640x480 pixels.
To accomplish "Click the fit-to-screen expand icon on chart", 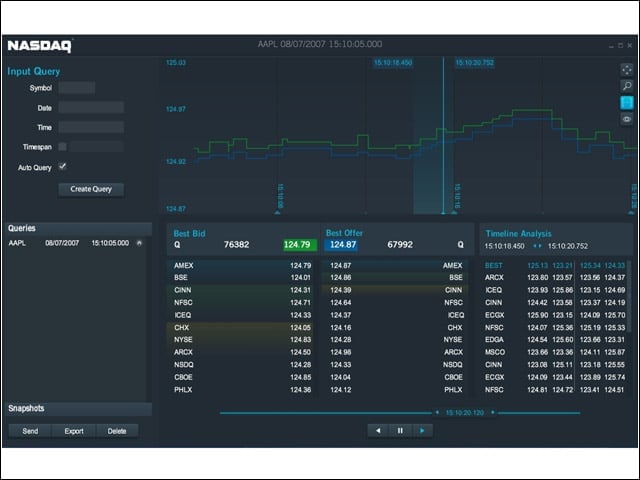I will (x=627, y=69).
